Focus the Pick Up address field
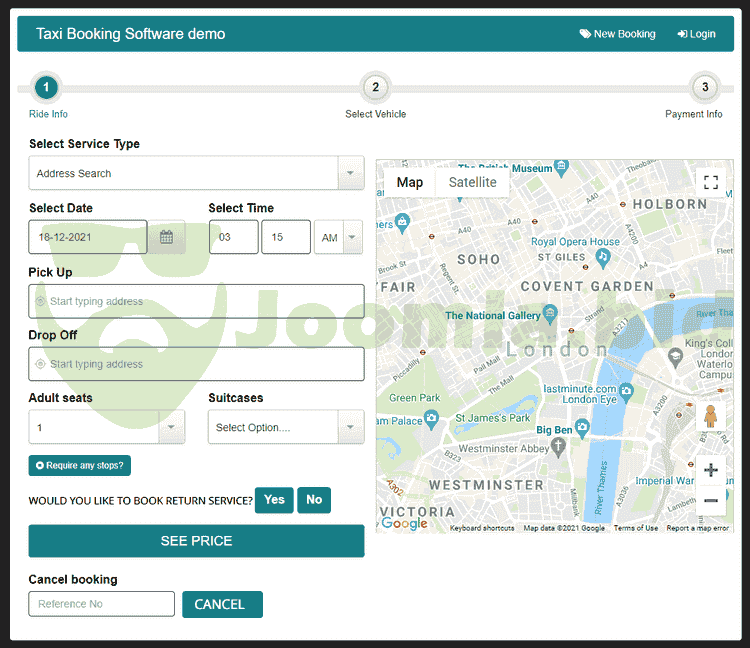The height and width of the screenshot is (648, 750). (x=197, y=301)
